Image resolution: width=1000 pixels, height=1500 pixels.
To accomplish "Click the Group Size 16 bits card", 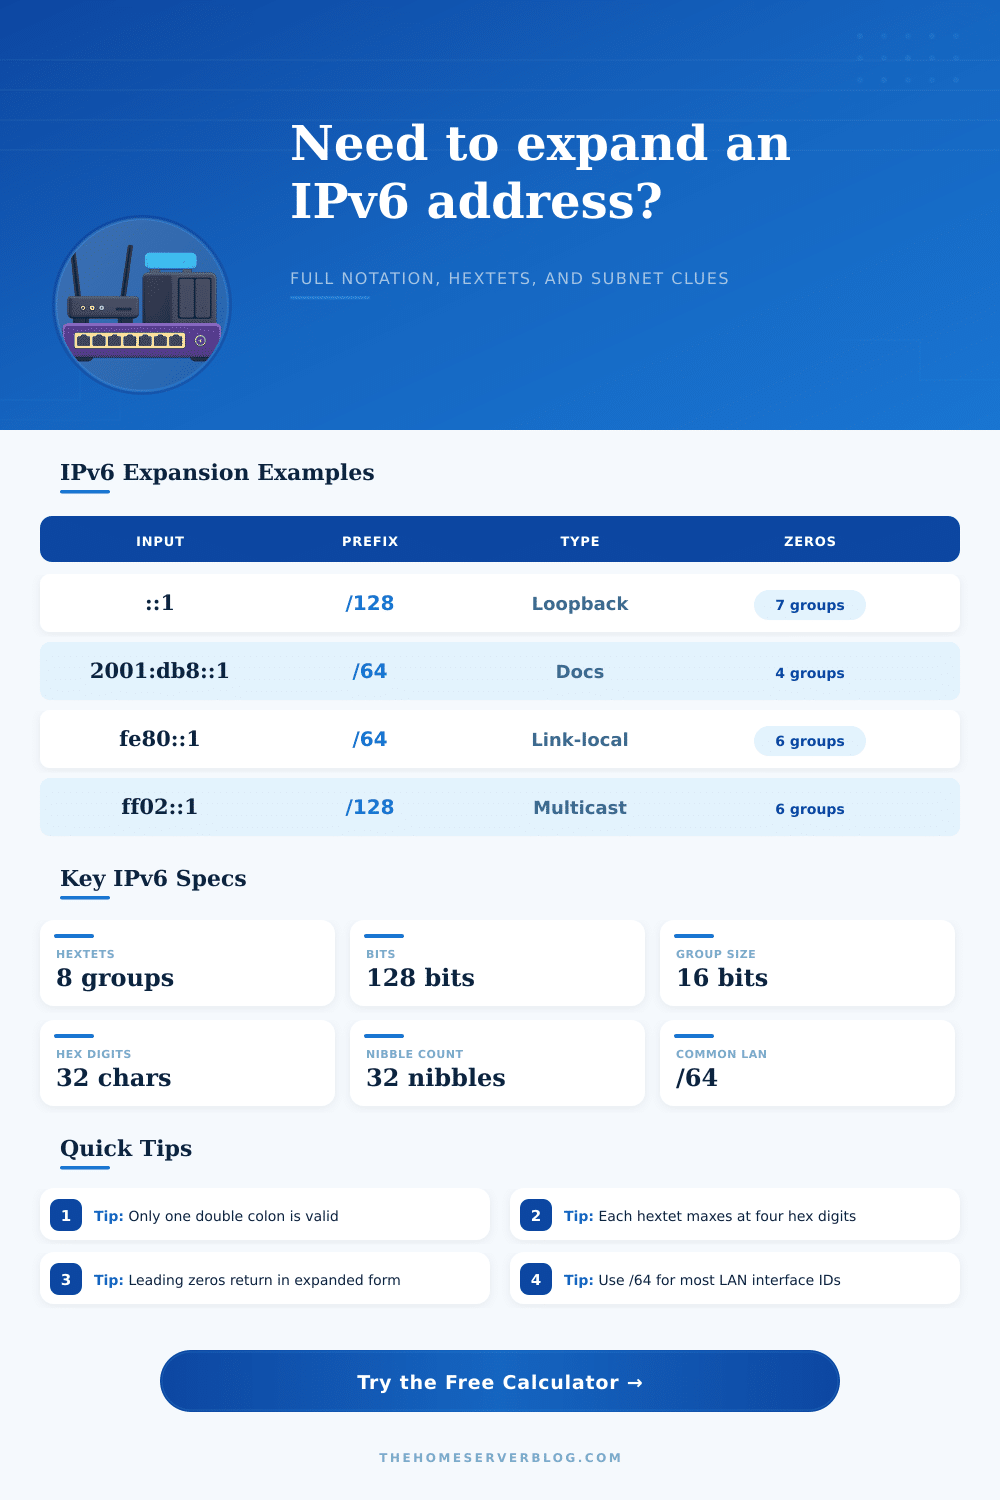I will 807,963.
